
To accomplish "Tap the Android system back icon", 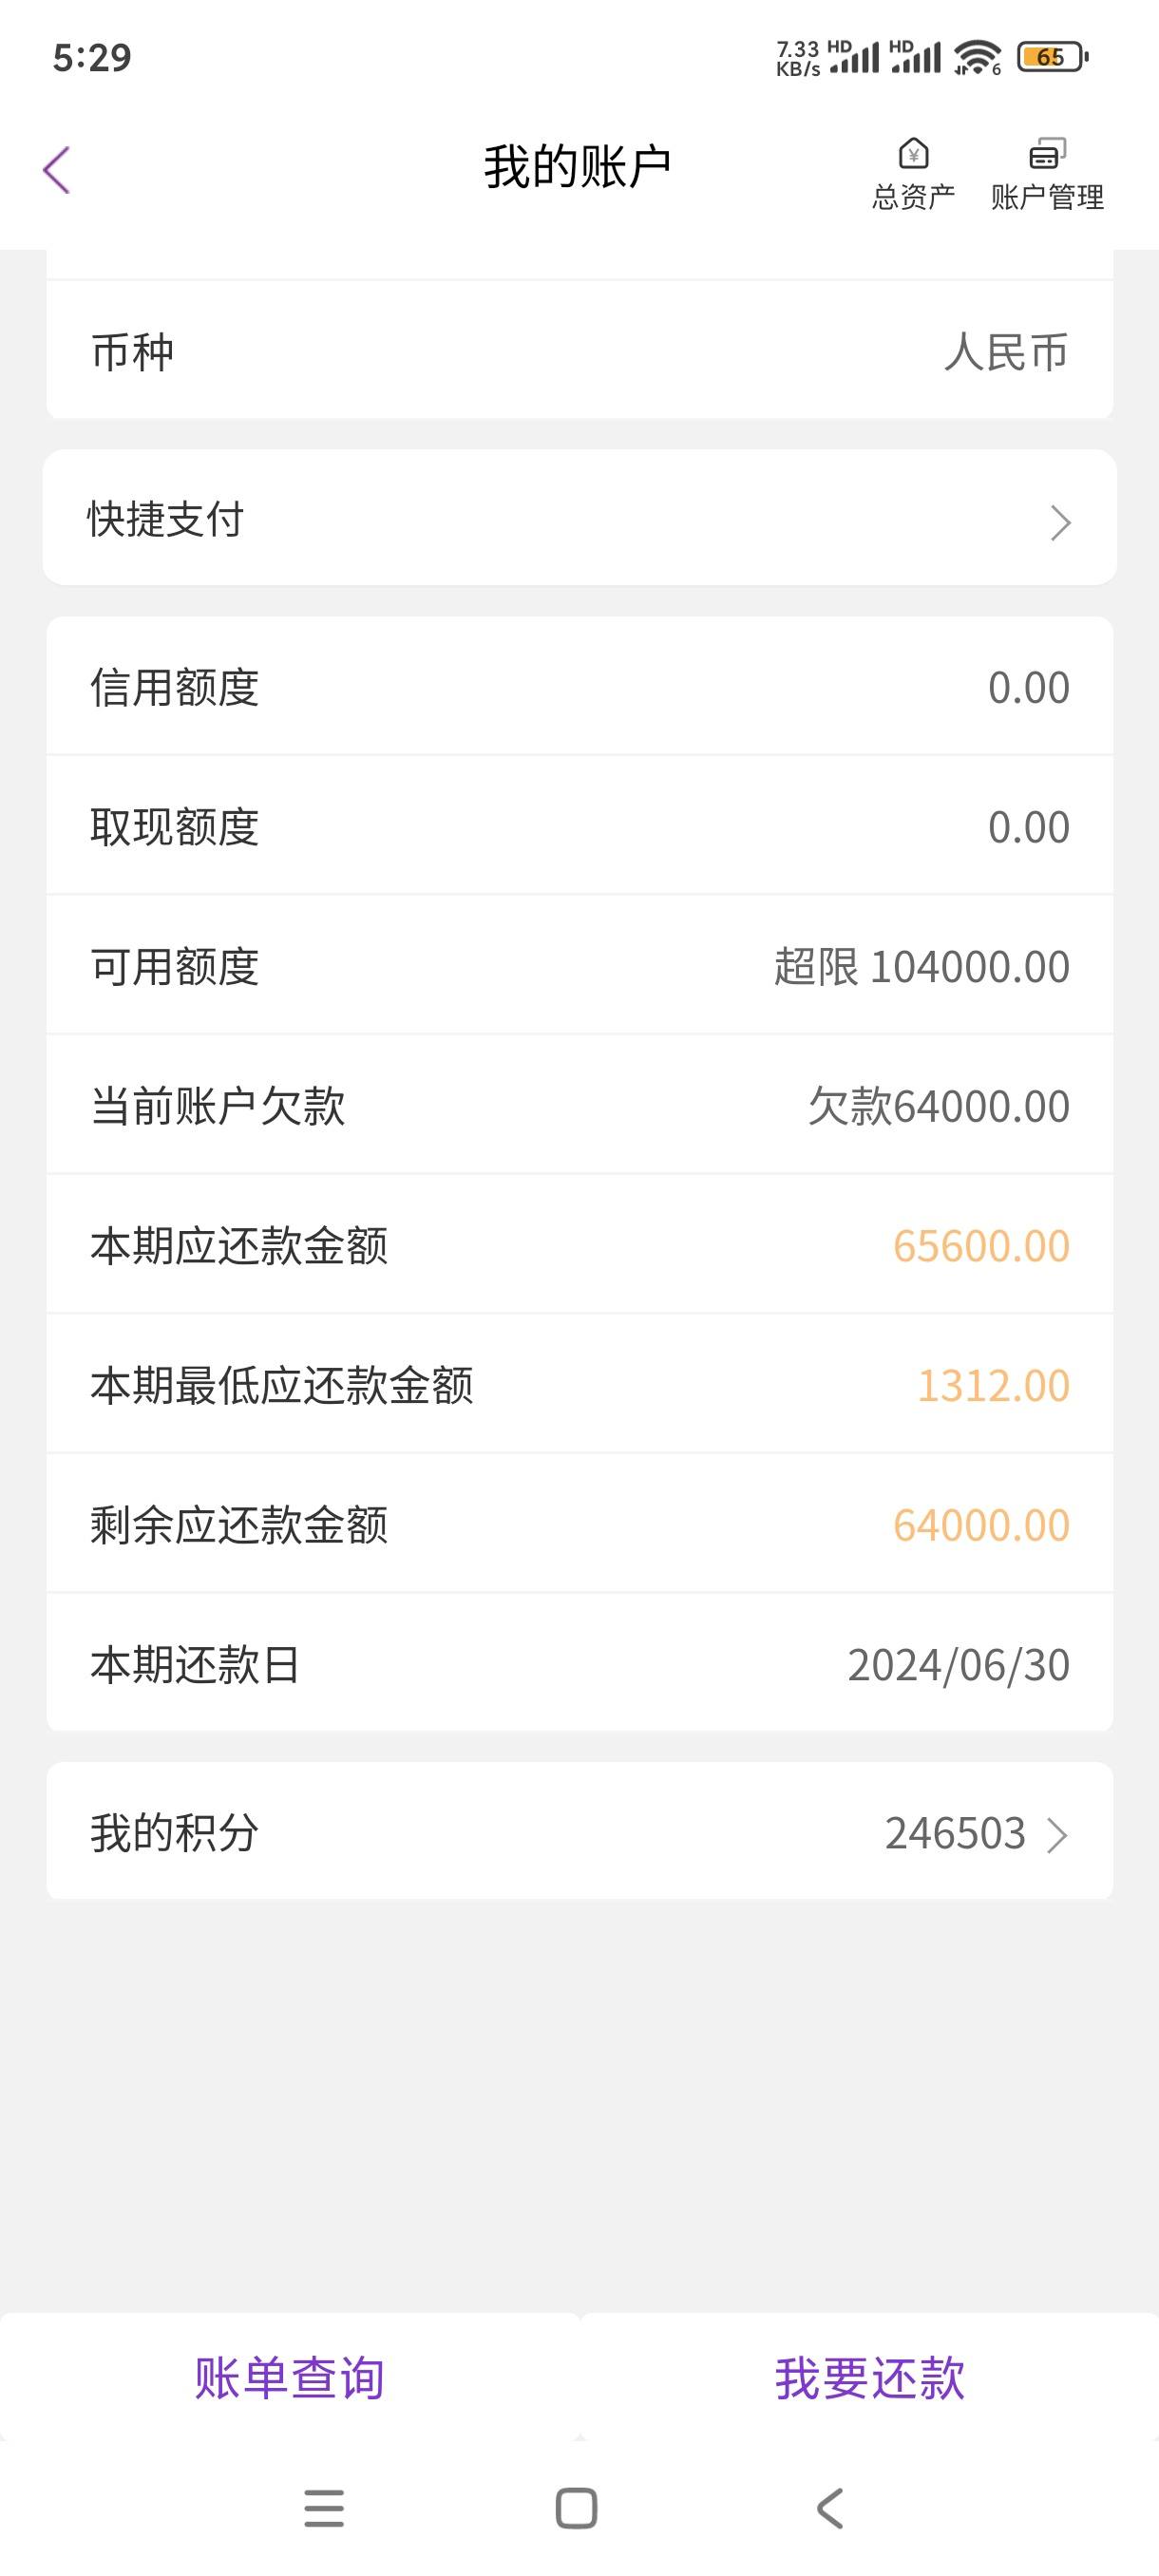I will click(830, 2508).
